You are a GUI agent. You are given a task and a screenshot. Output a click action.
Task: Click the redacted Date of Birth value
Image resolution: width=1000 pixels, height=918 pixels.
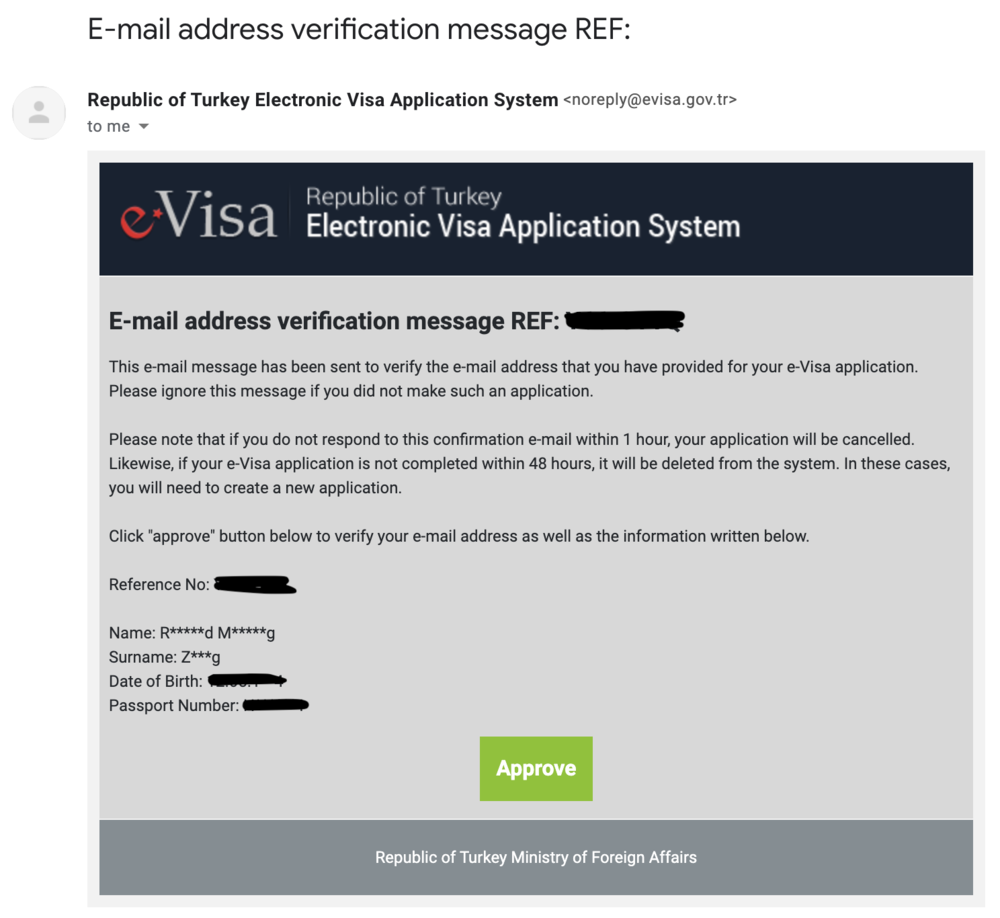coord(253,681)
